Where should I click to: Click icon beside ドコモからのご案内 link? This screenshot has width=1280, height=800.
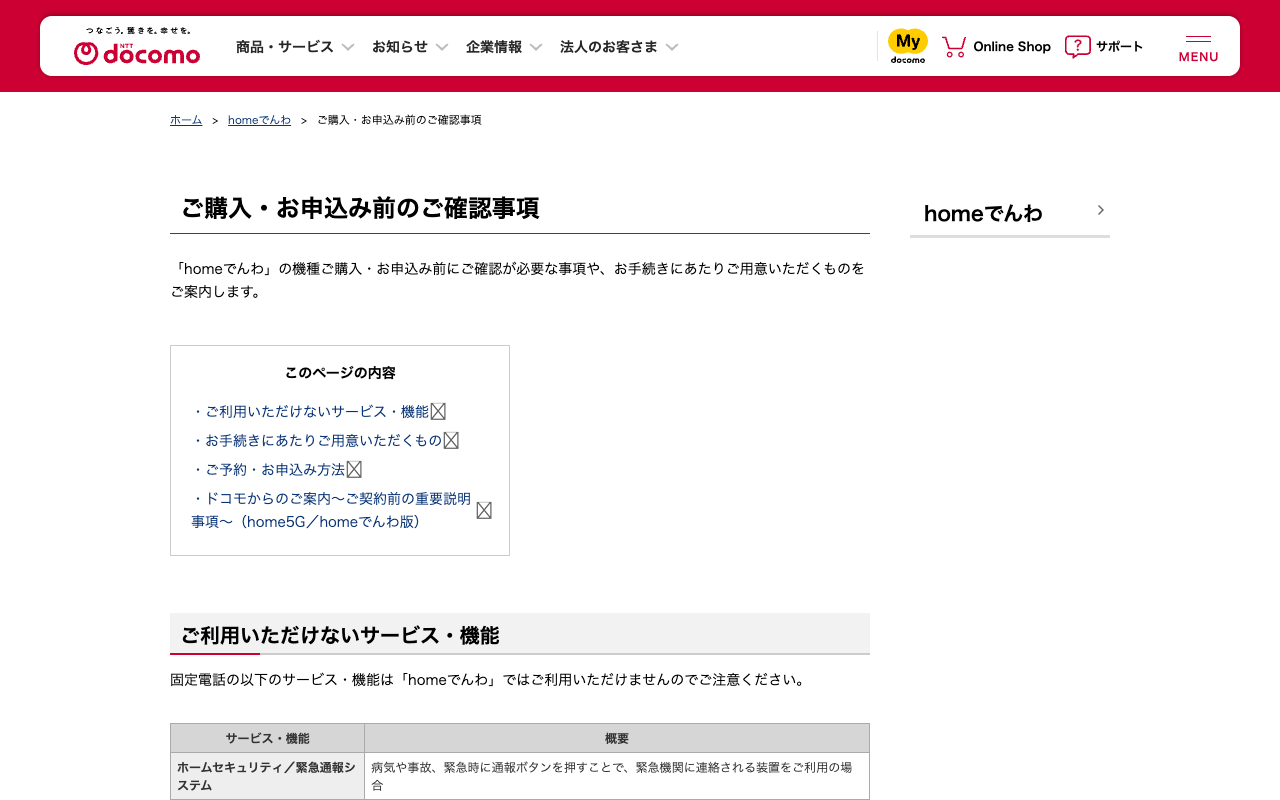tap(484, 510)
